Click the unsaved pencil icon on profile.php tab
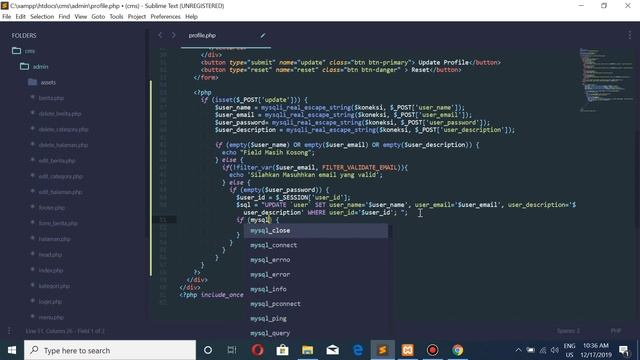Viewport: 640px width, 360px height. pyautogui.click(x=263, y=36)
